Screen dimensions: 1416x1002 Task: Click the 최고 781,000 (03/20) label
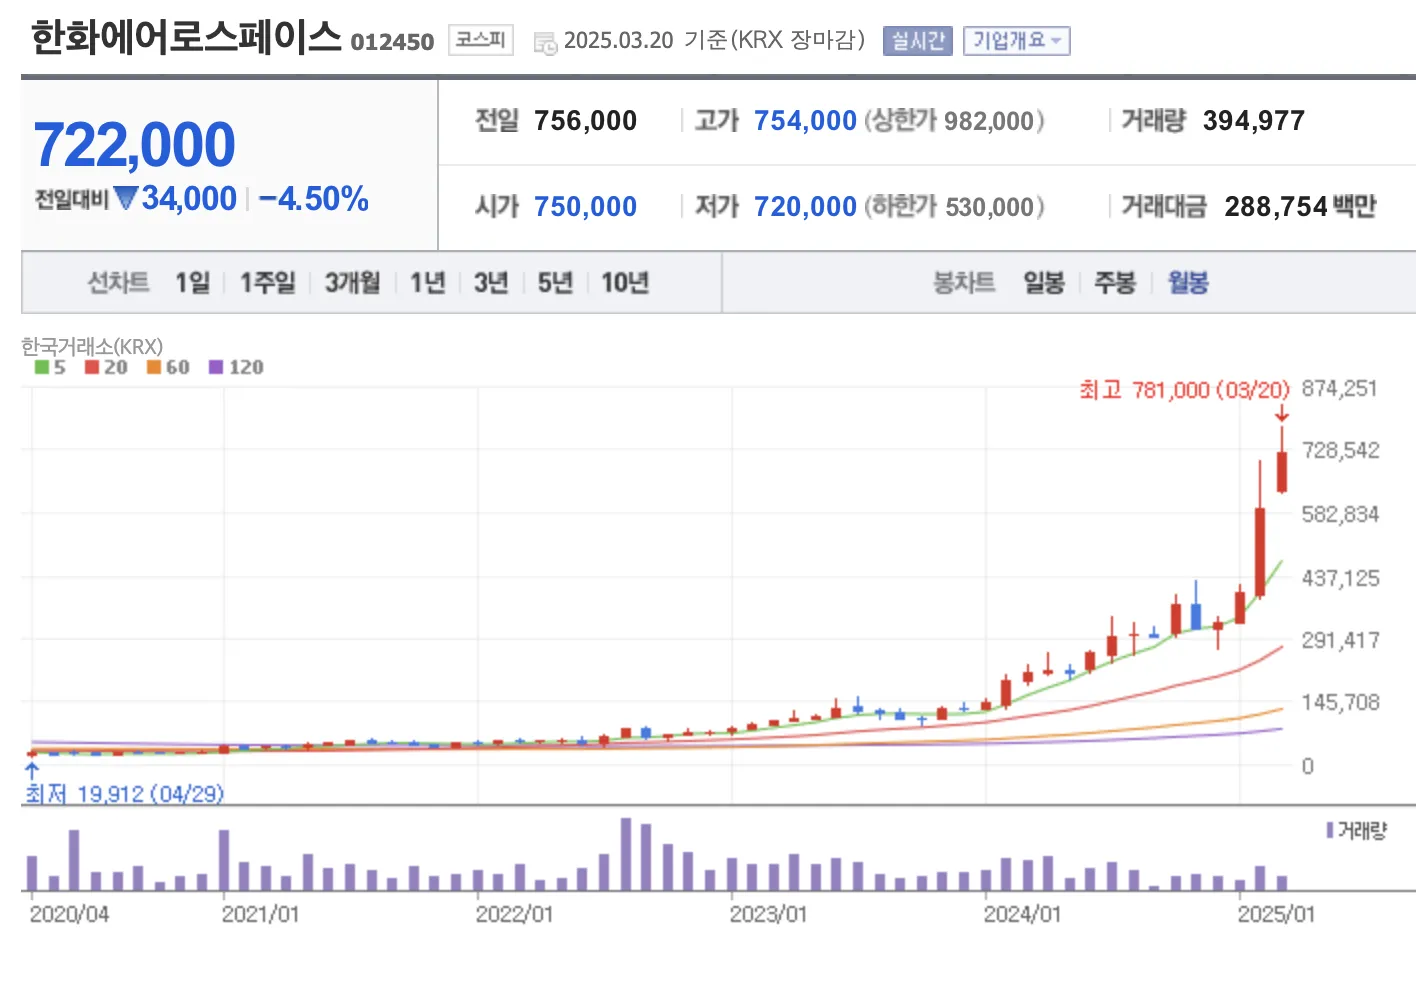pos(1184,390)
